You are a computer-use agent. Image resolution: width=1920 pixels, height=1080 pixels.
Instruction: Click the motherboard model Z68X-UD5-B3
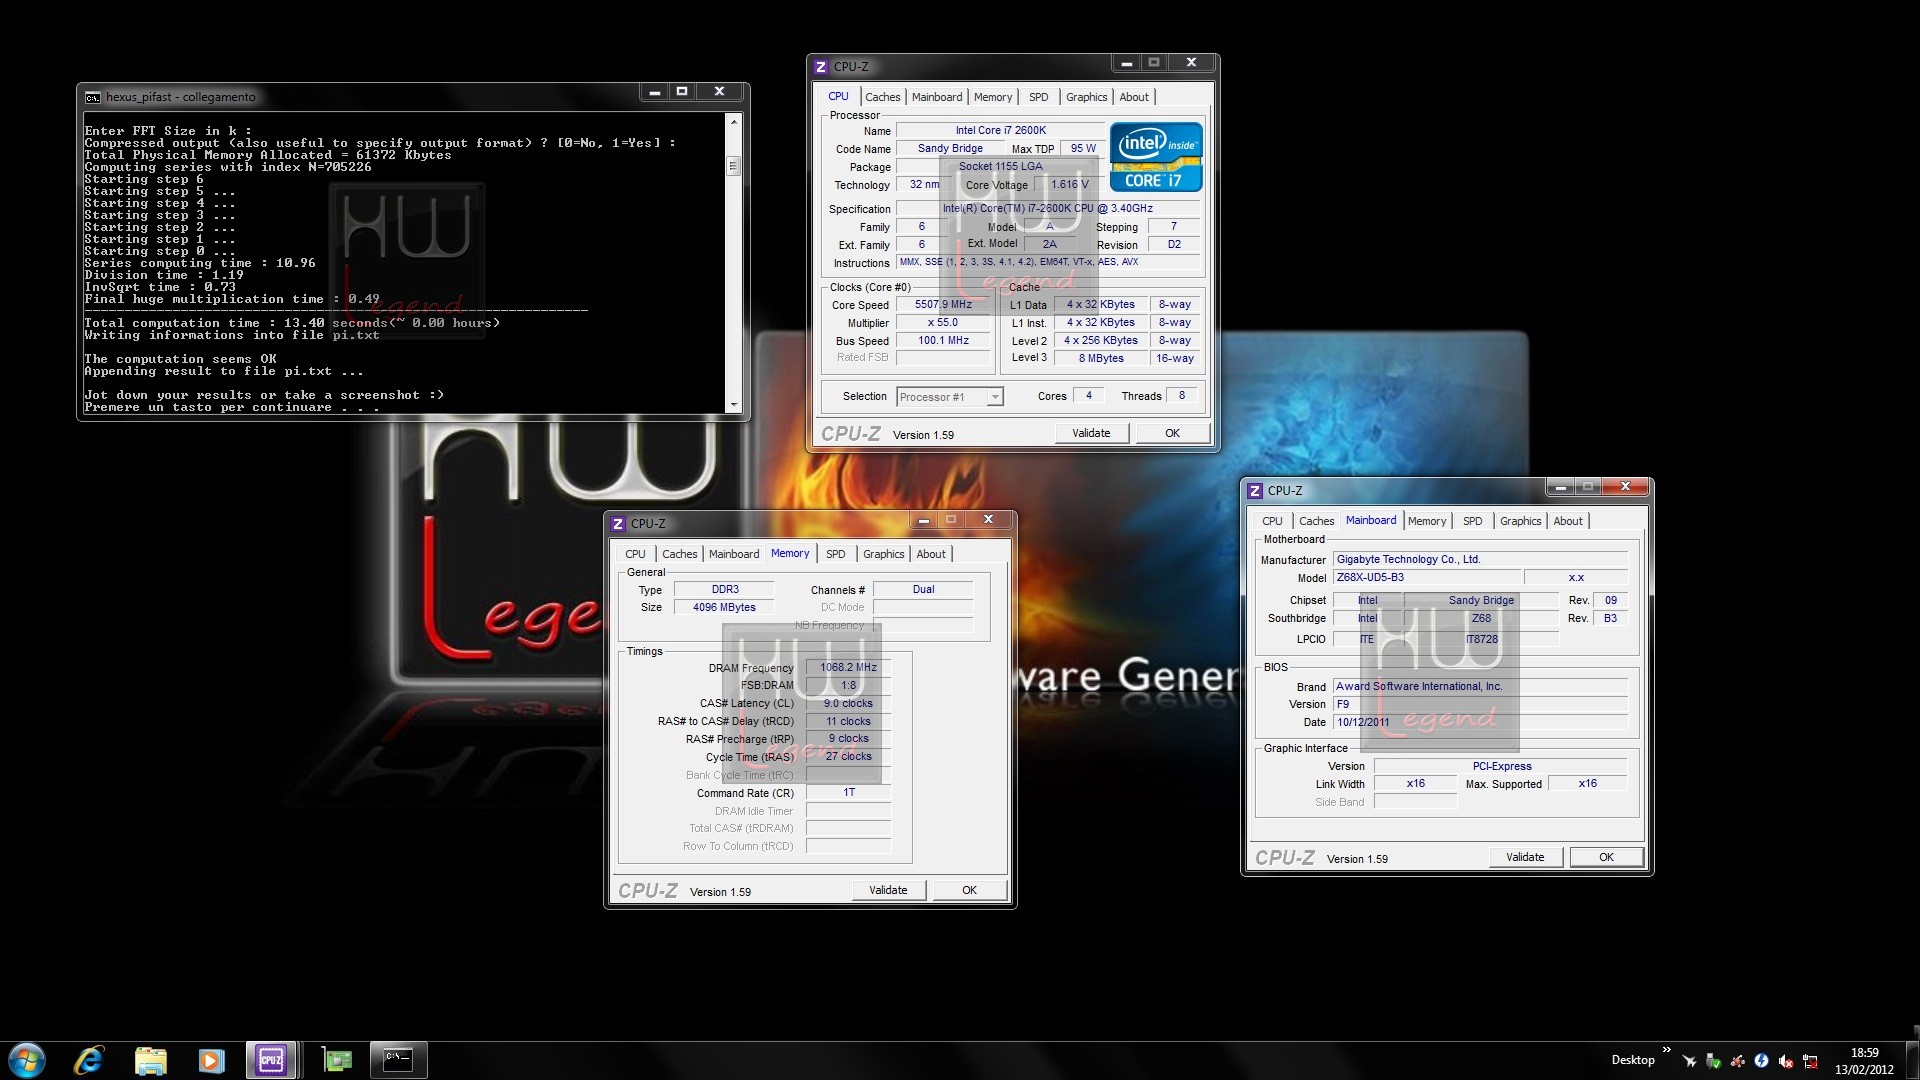click(x=1427, y=578)
